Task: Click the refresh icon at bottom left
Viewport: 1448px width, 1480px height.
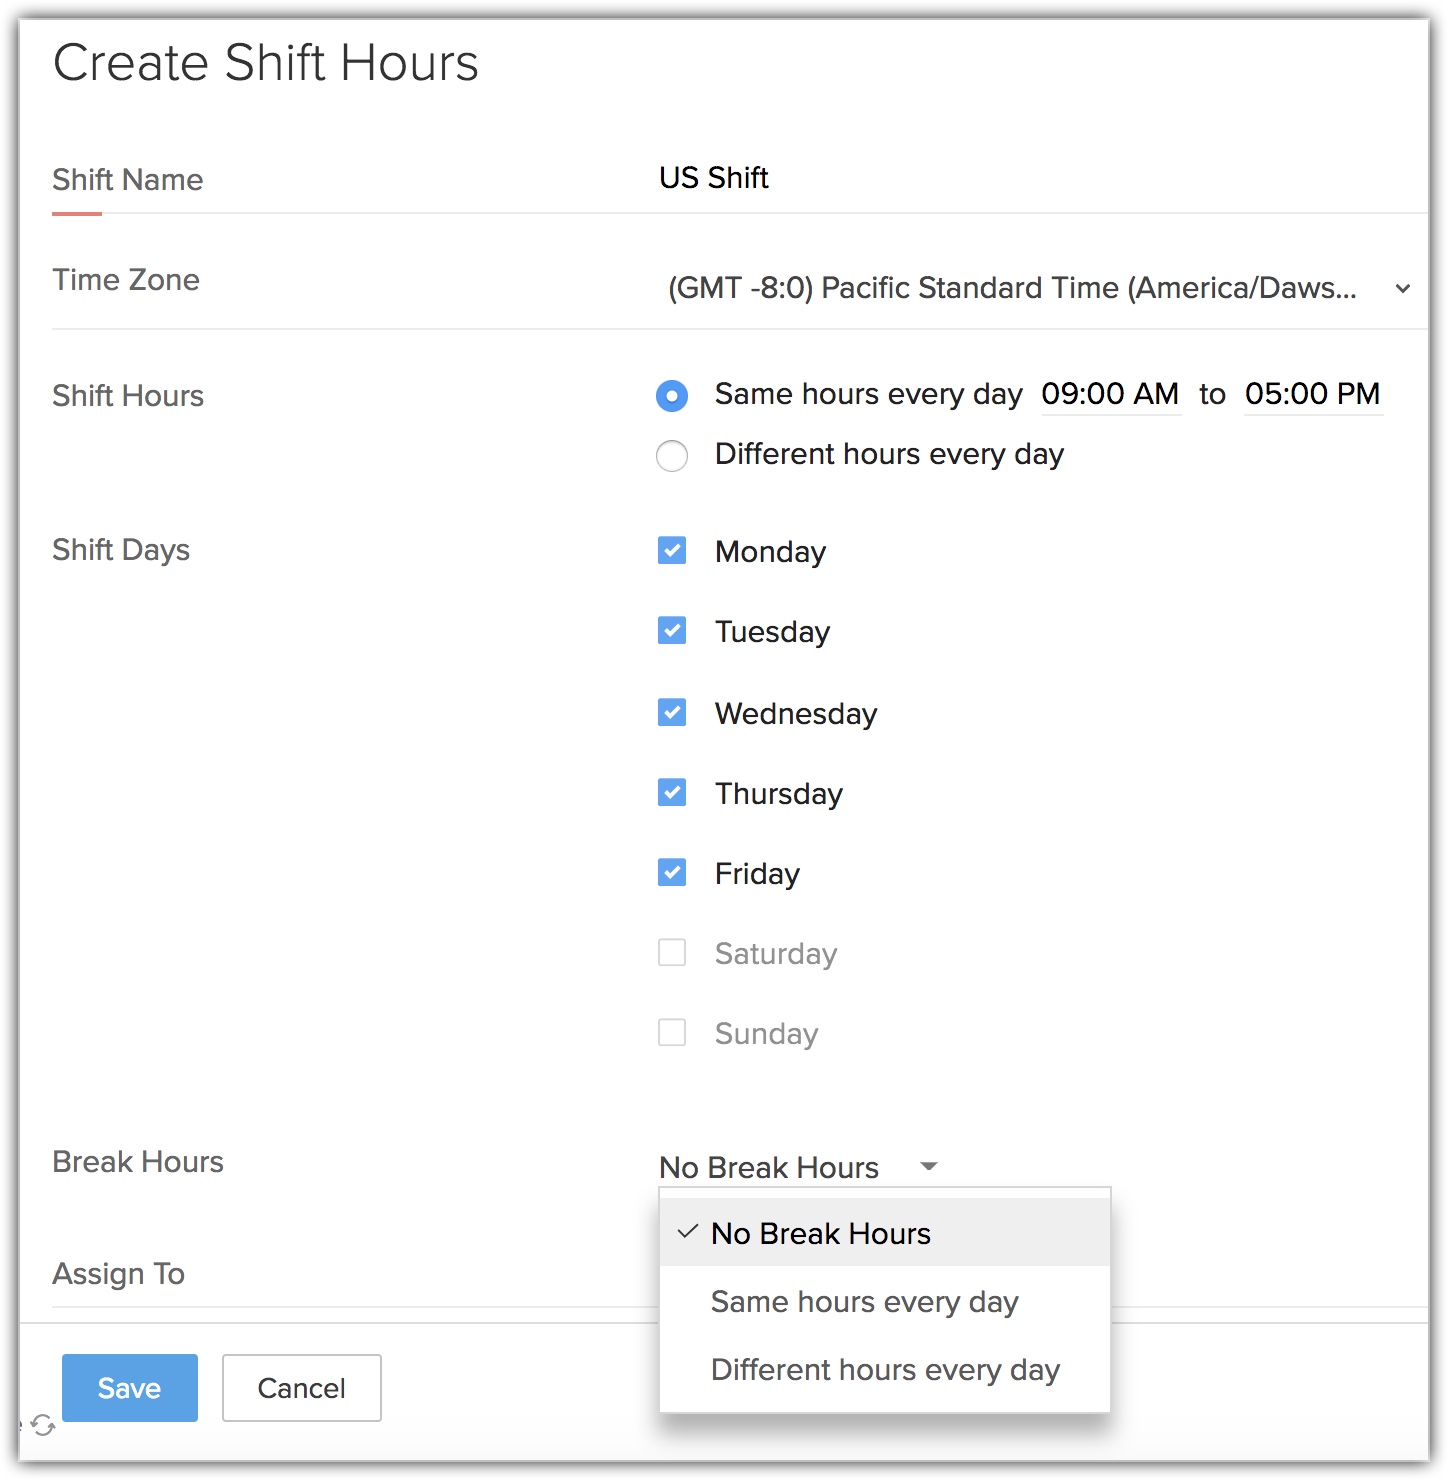Action: pyautogui.click(x=42, y=1425)
